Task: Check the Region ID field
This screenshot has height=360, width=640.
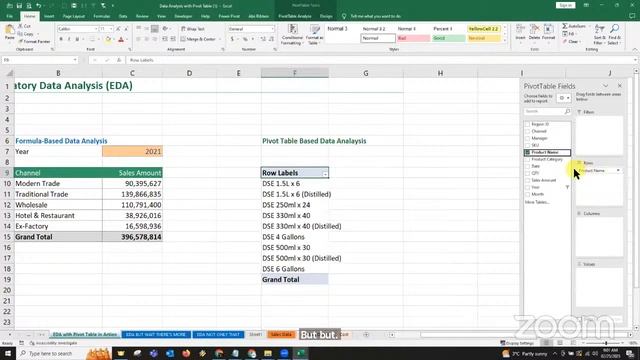Action: [527, 124]
